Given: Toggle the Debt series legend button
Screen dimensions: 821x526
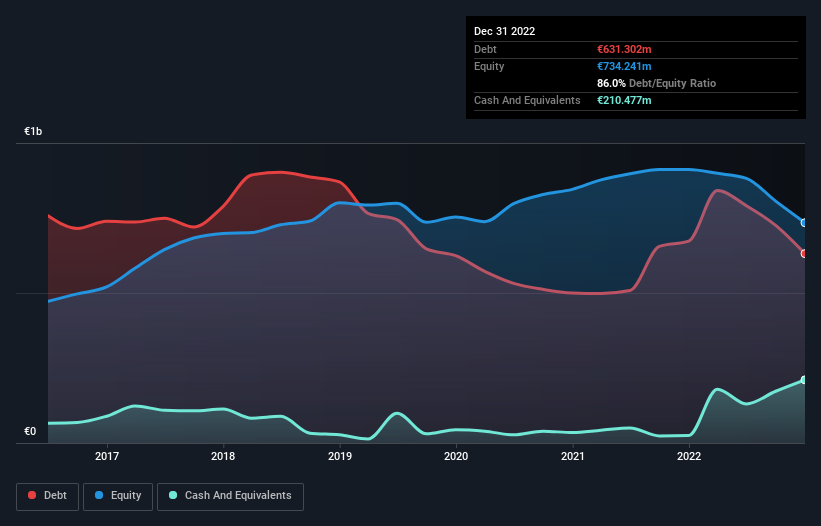Looking at the screenshot, I should (x=48, y=496).
